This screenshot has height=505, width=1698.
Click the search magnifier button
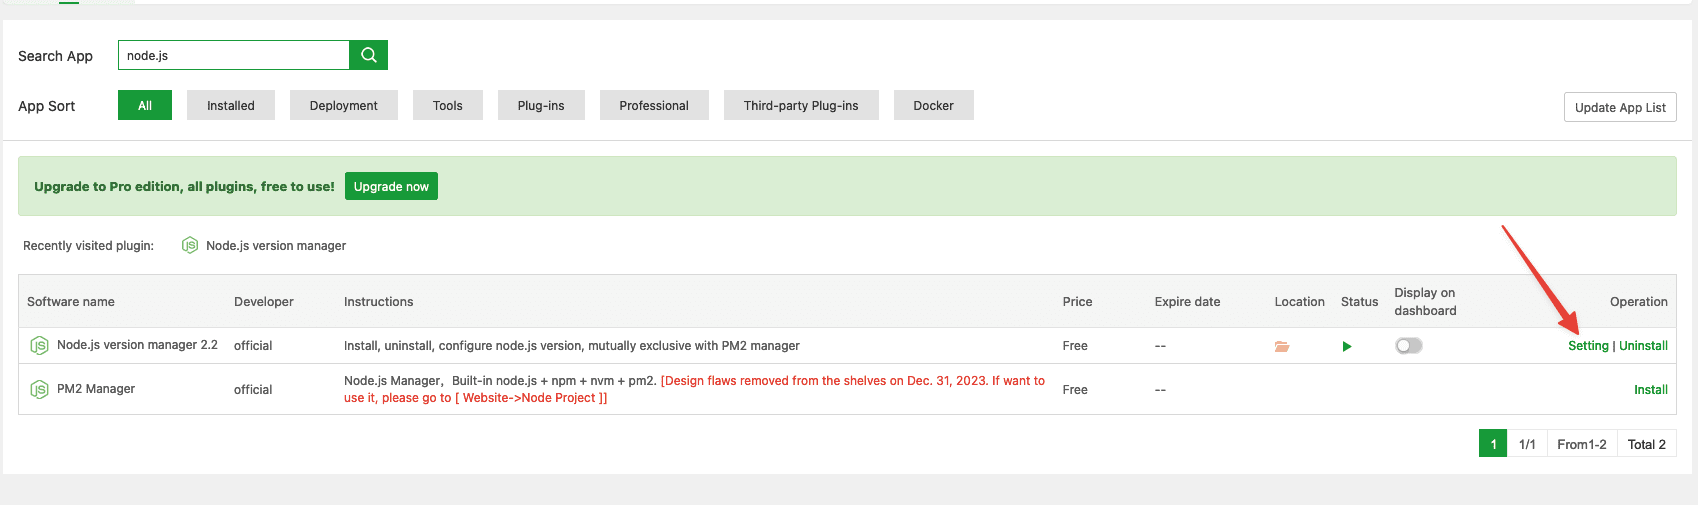pyautogui.click(x=368, y=55)
